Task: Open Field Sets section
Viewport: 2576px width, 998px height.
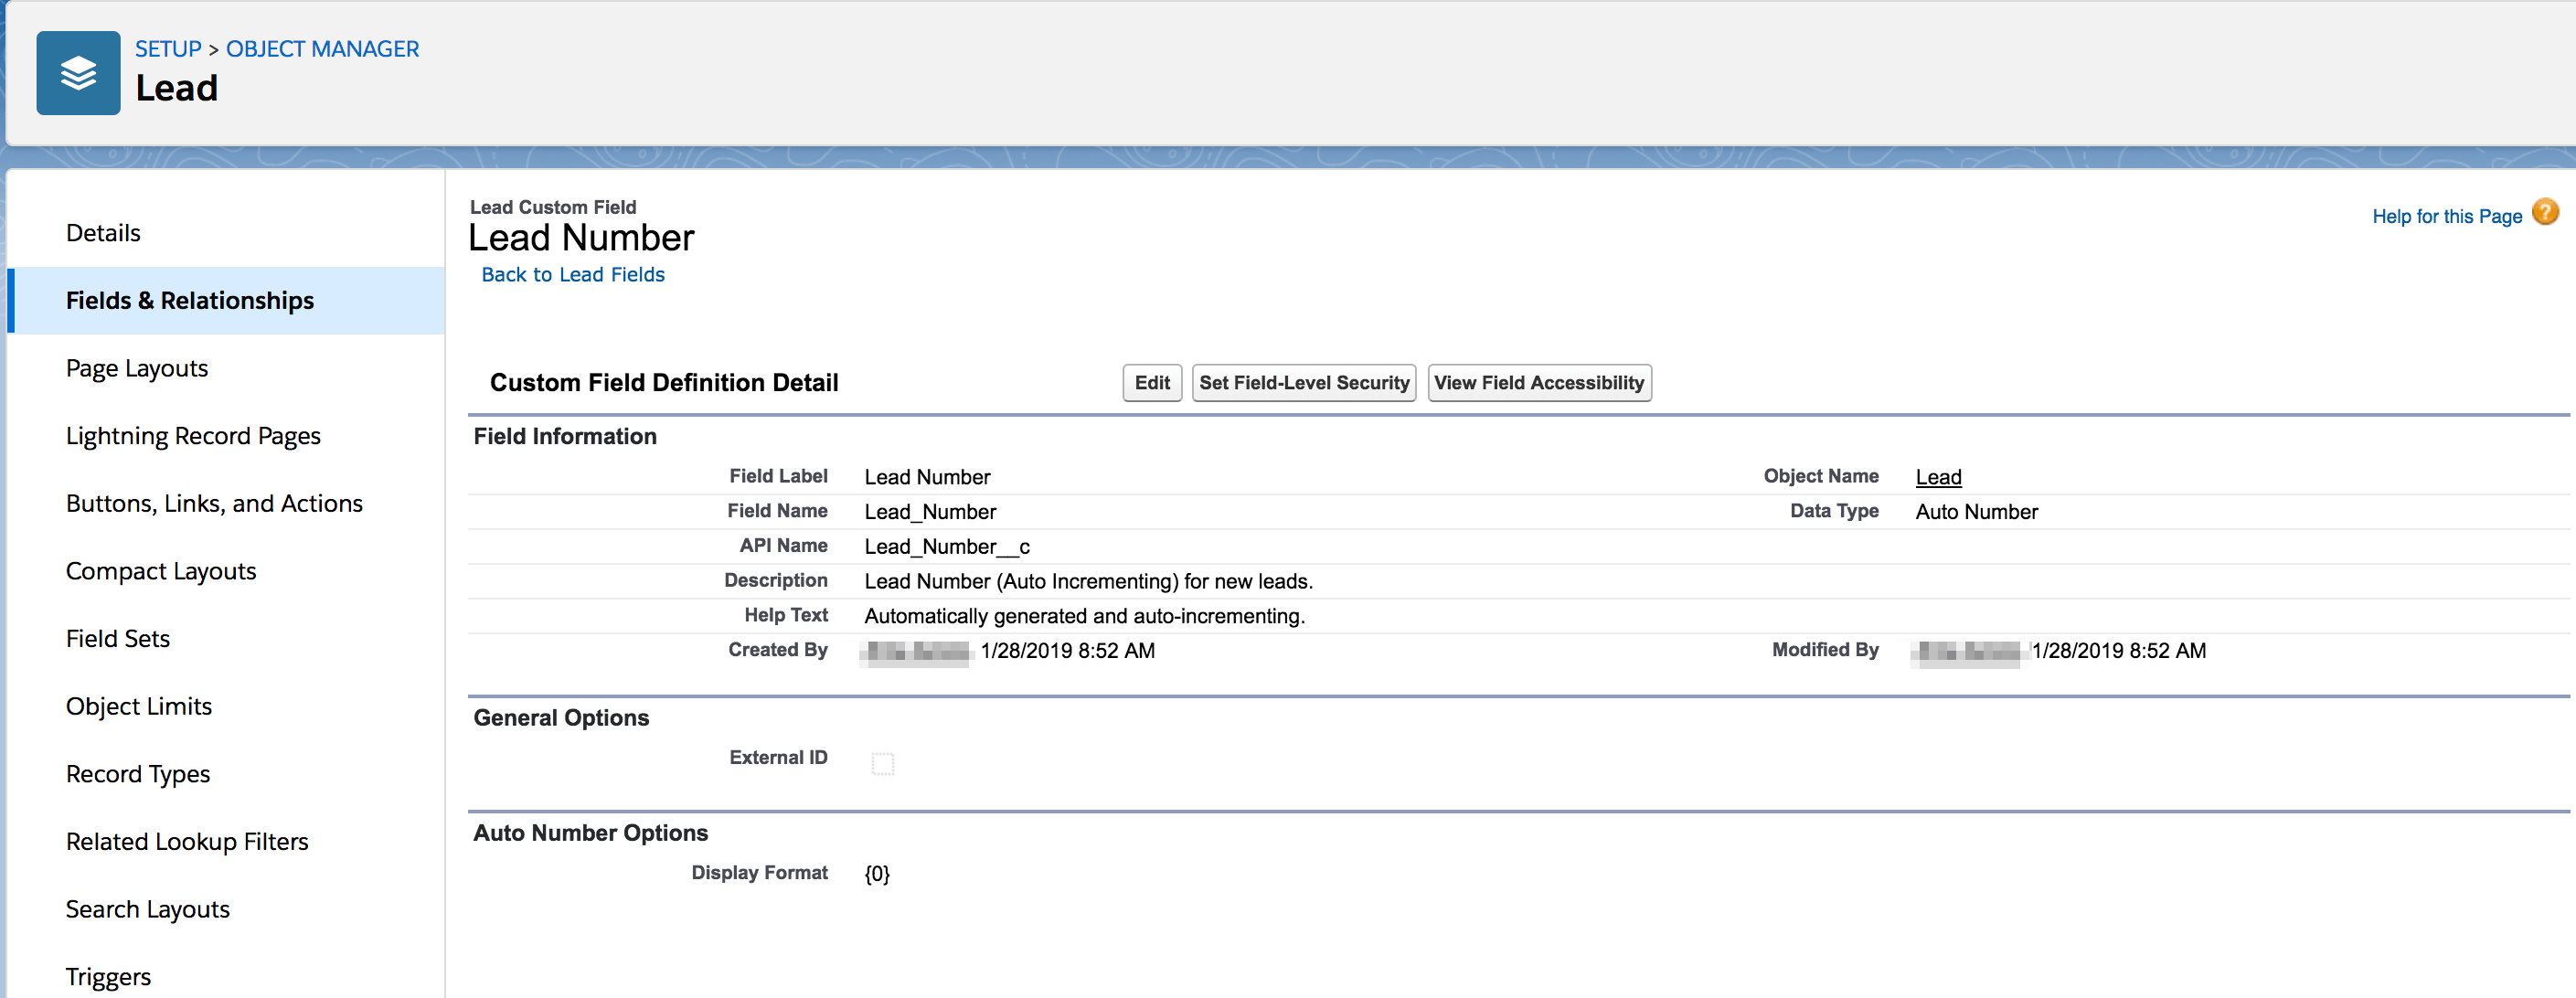Action: point(118,638)
